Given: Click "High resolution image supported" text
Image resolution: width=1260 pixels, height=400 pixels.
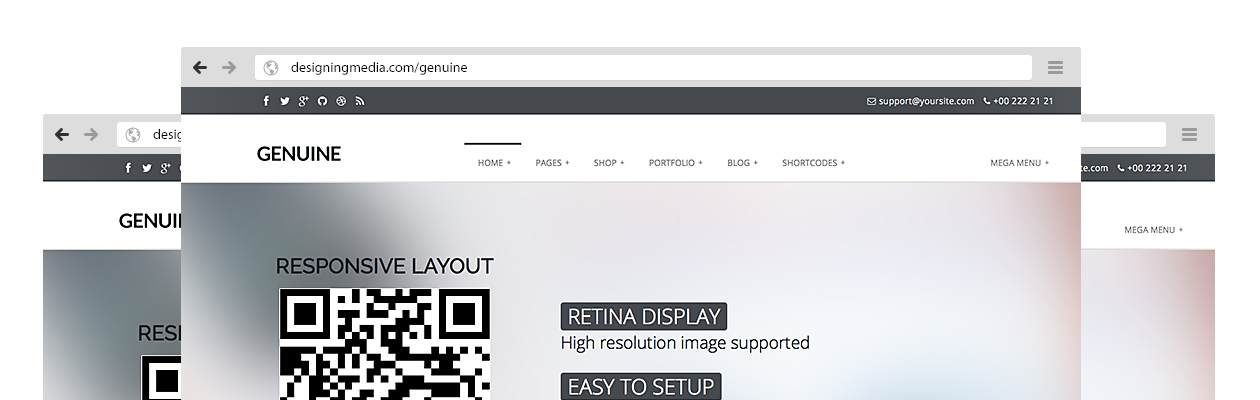Looking at the screenshot, I should pos(685,343).
